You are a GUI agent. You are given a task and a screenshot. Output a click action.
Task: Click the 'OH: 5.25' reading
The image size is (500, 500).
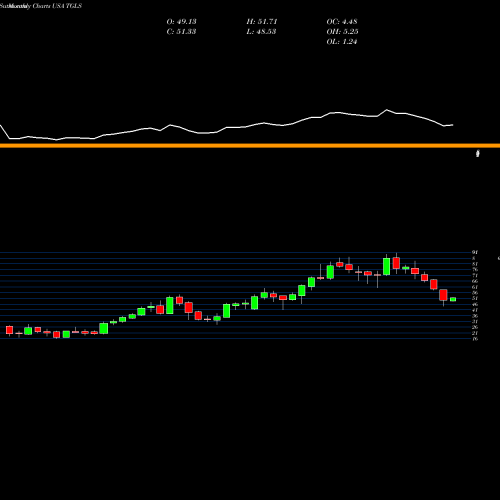tap(342, 32)
